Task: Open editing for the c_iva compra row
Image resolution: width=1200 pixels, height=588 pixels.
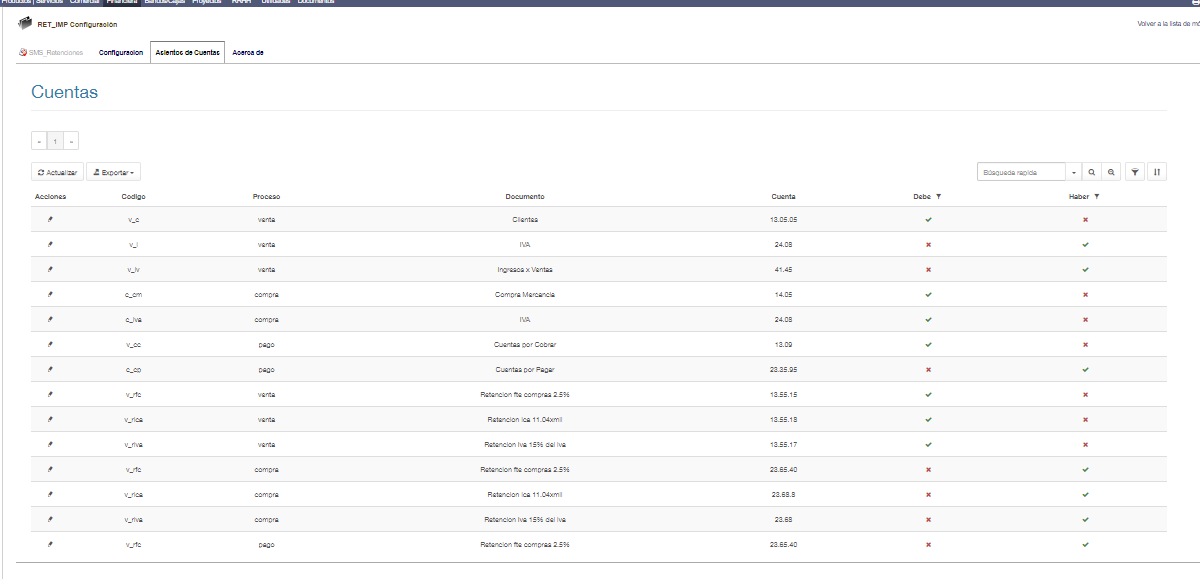Action: coord(50,319)
